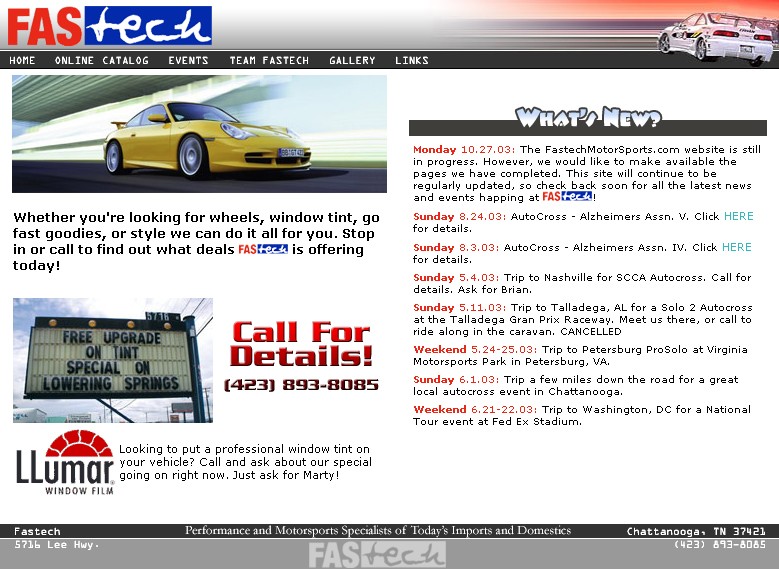Click the white race car image in header
Screen dimensions: 779x569
coord(717,39)
